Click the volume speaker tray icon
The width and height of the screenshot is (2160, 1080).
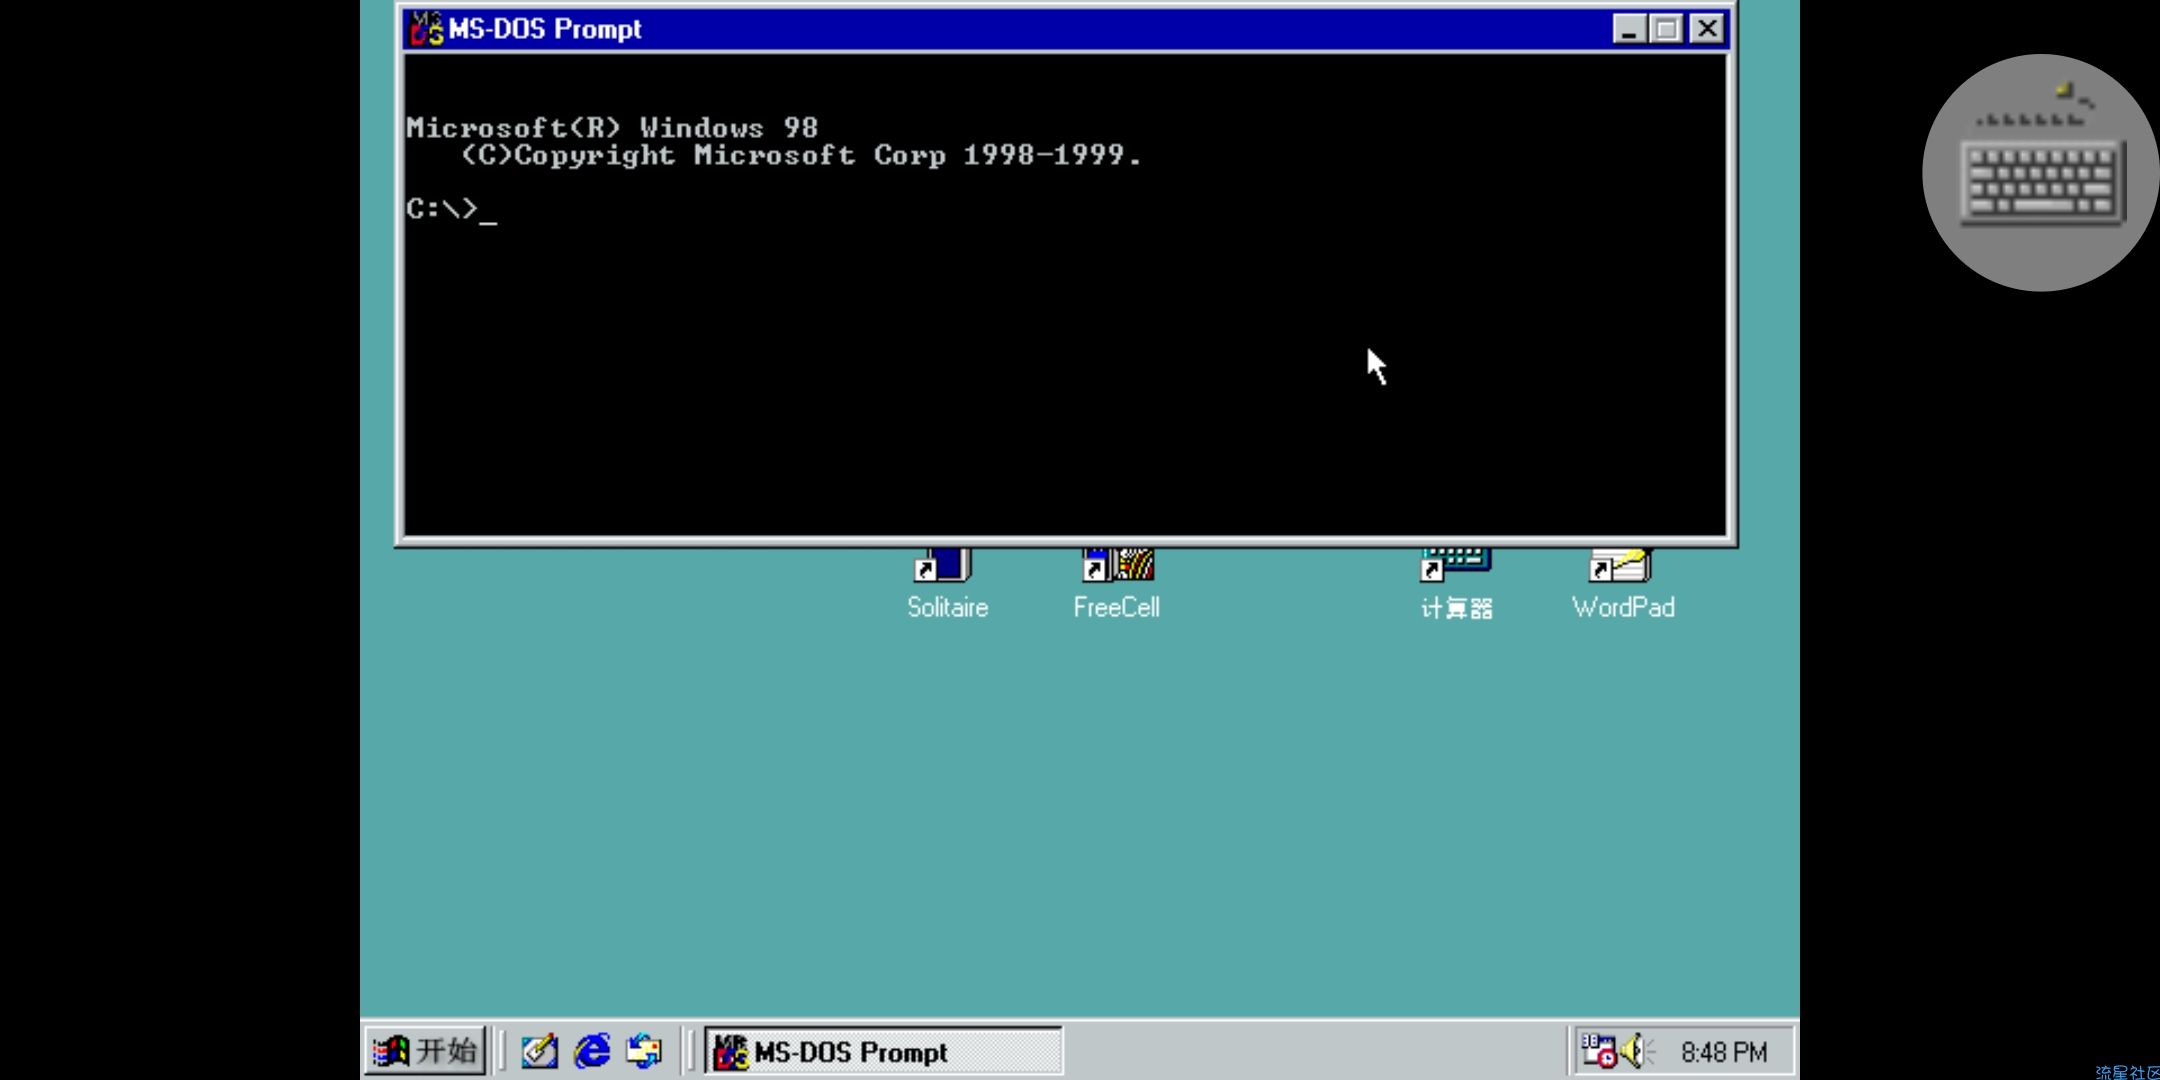point(1636,1051)
